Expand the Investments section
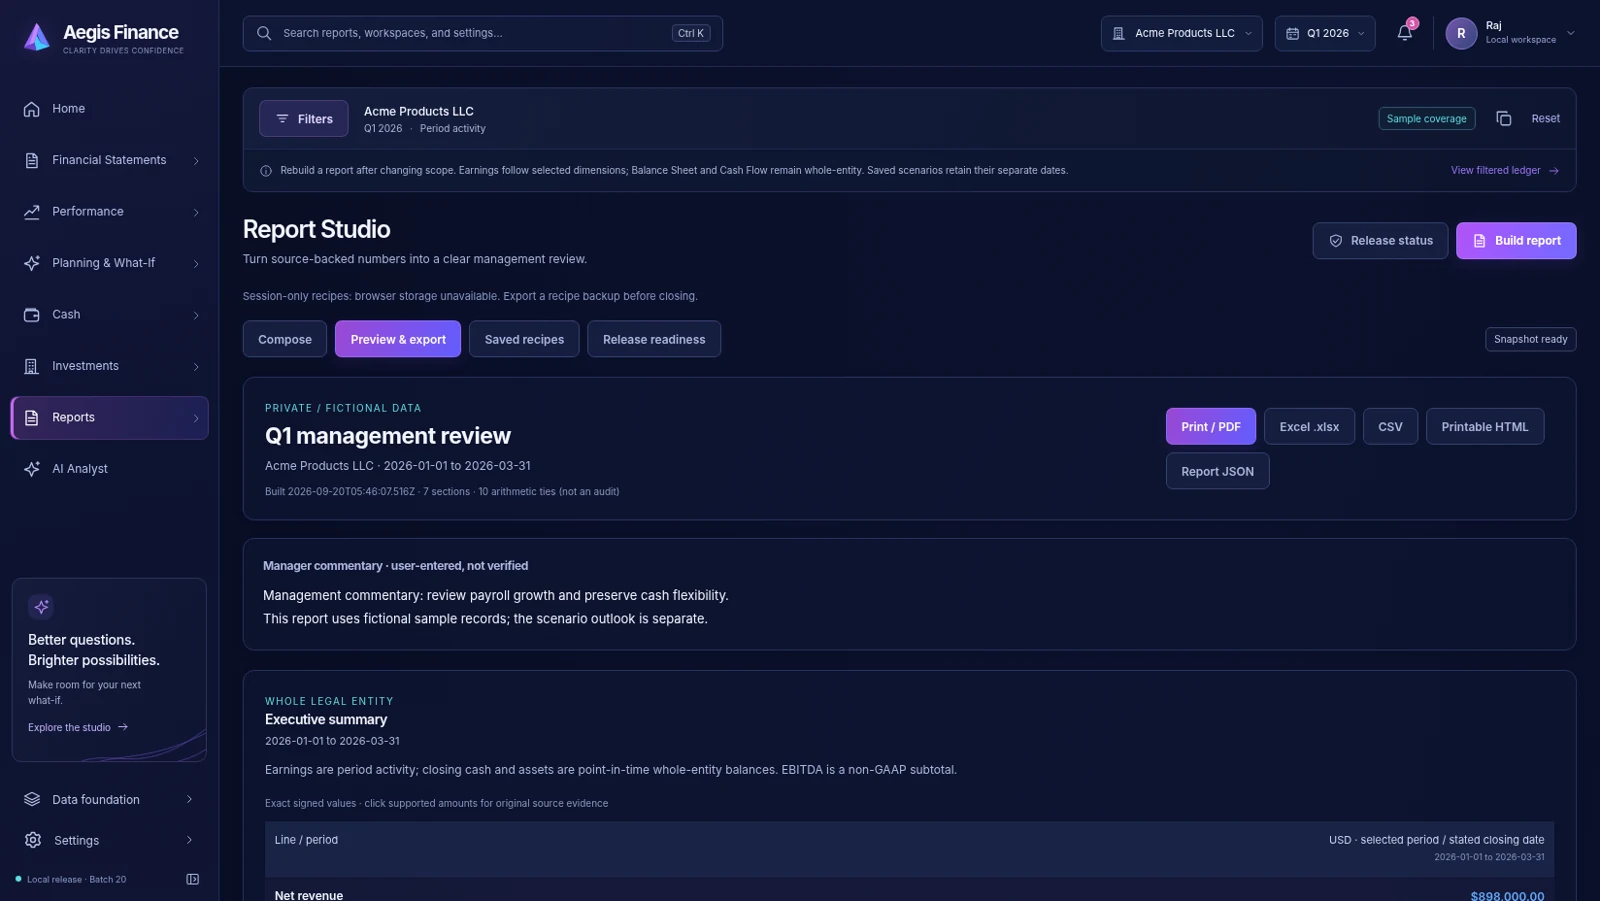Viewport: 1600px width, 901px height. [196, 367]
